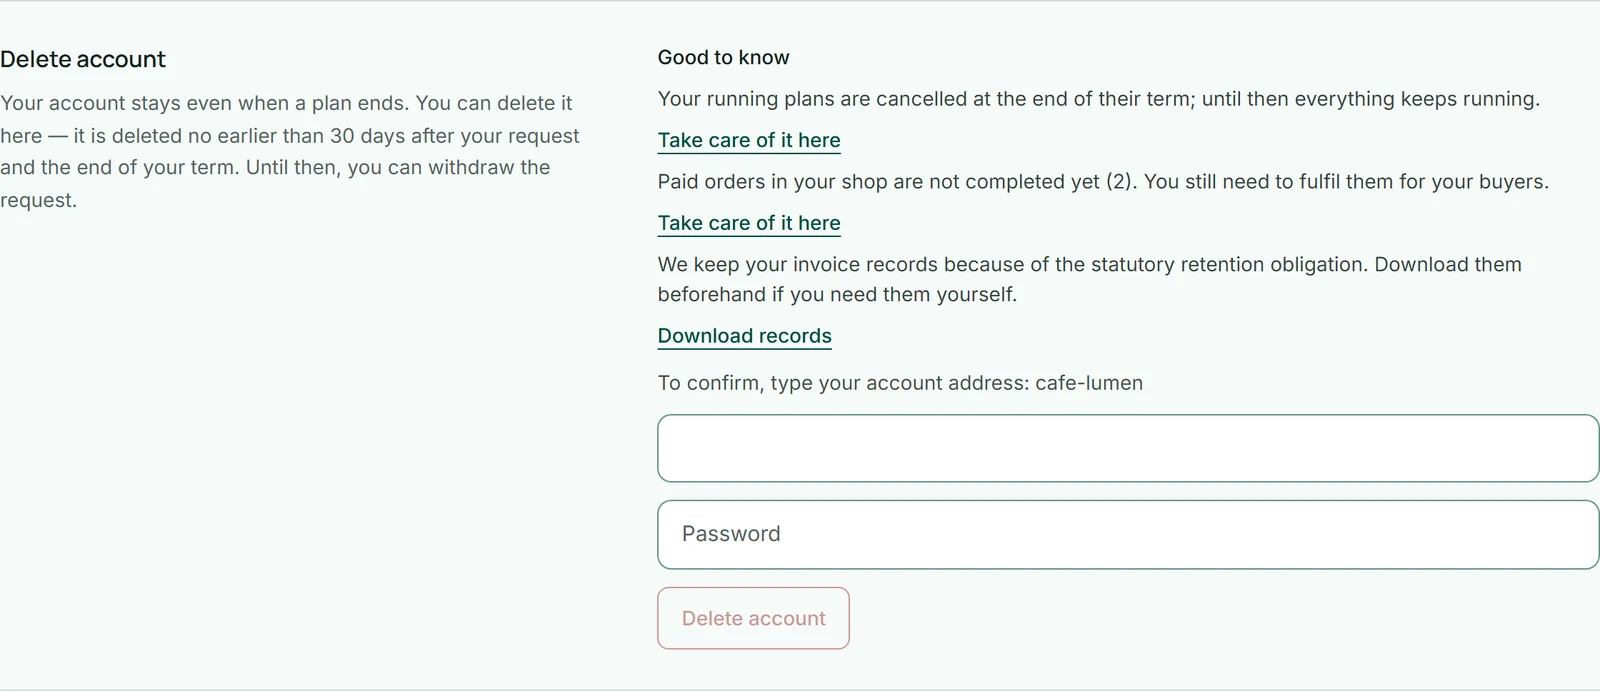Click the text 'beforehand if you need them yourself'

[x=837, y=295]
